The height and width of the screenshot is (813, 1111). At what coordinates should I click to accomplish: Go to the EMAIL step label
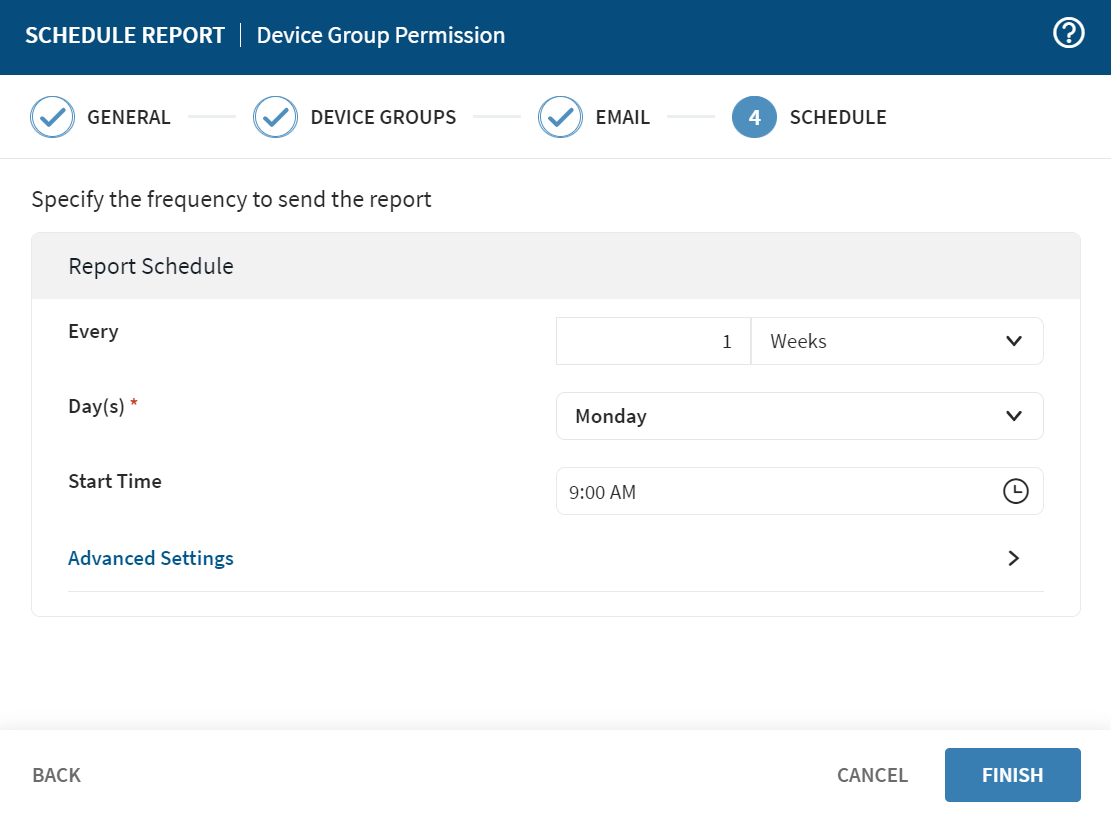coord(622,117)
